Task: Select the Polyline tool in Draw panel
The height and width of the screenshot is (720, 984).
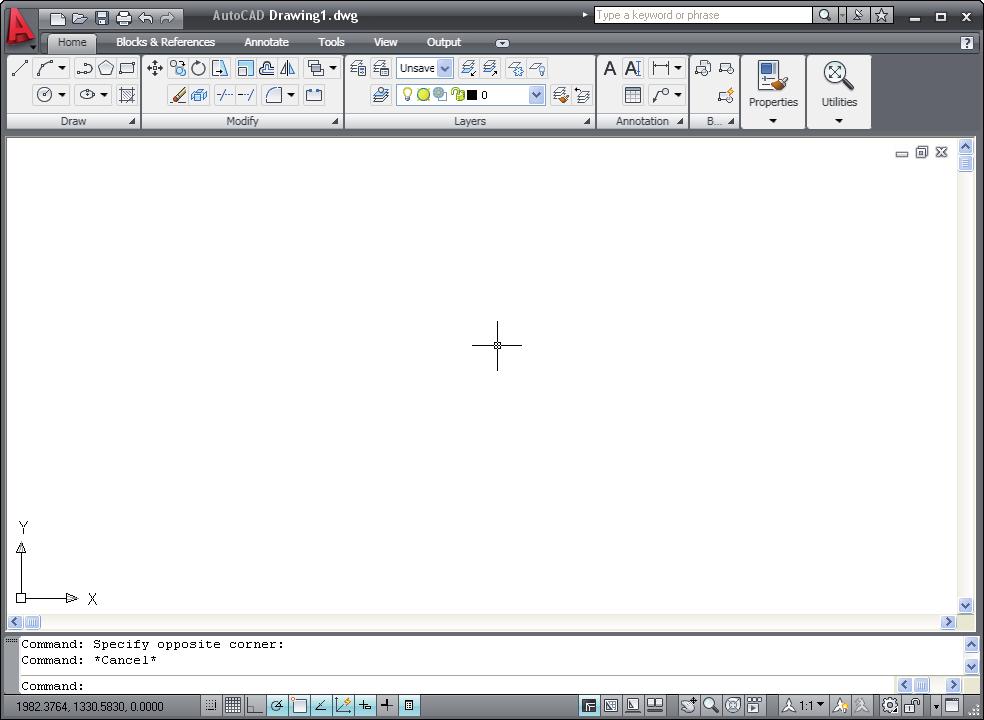Action: click(x=83, y=68)
